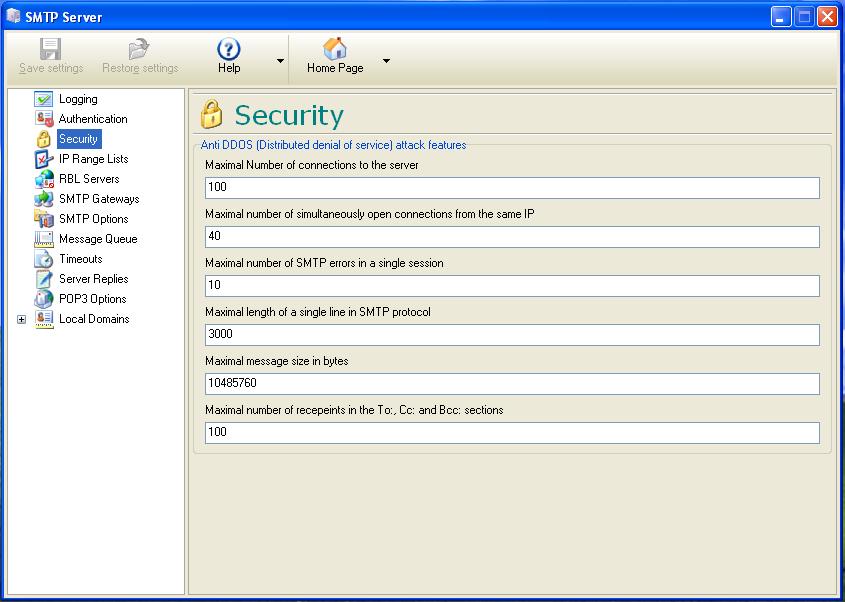Expand the Local Domains tree node
Screen dimensions: 845x602
pyautogui.click(x=21, y=320)
